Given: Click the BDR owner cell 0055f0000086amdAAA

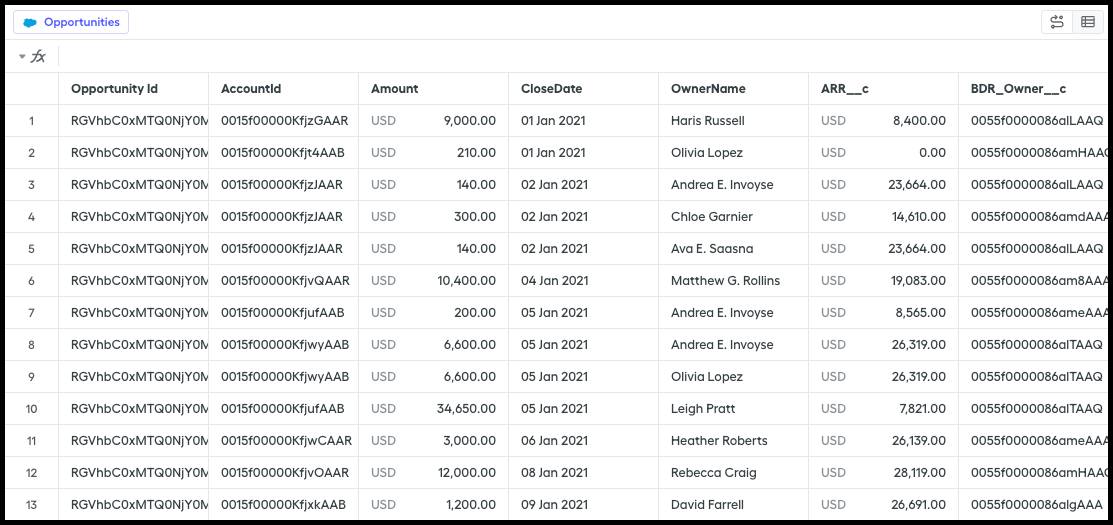Looking at the screenshot, I should (x=1033, y=216).
